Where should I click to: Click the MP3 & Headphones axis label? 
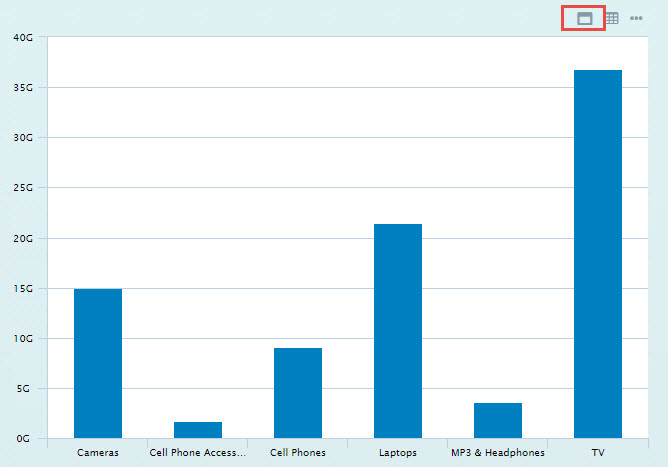tap(498, 453)
